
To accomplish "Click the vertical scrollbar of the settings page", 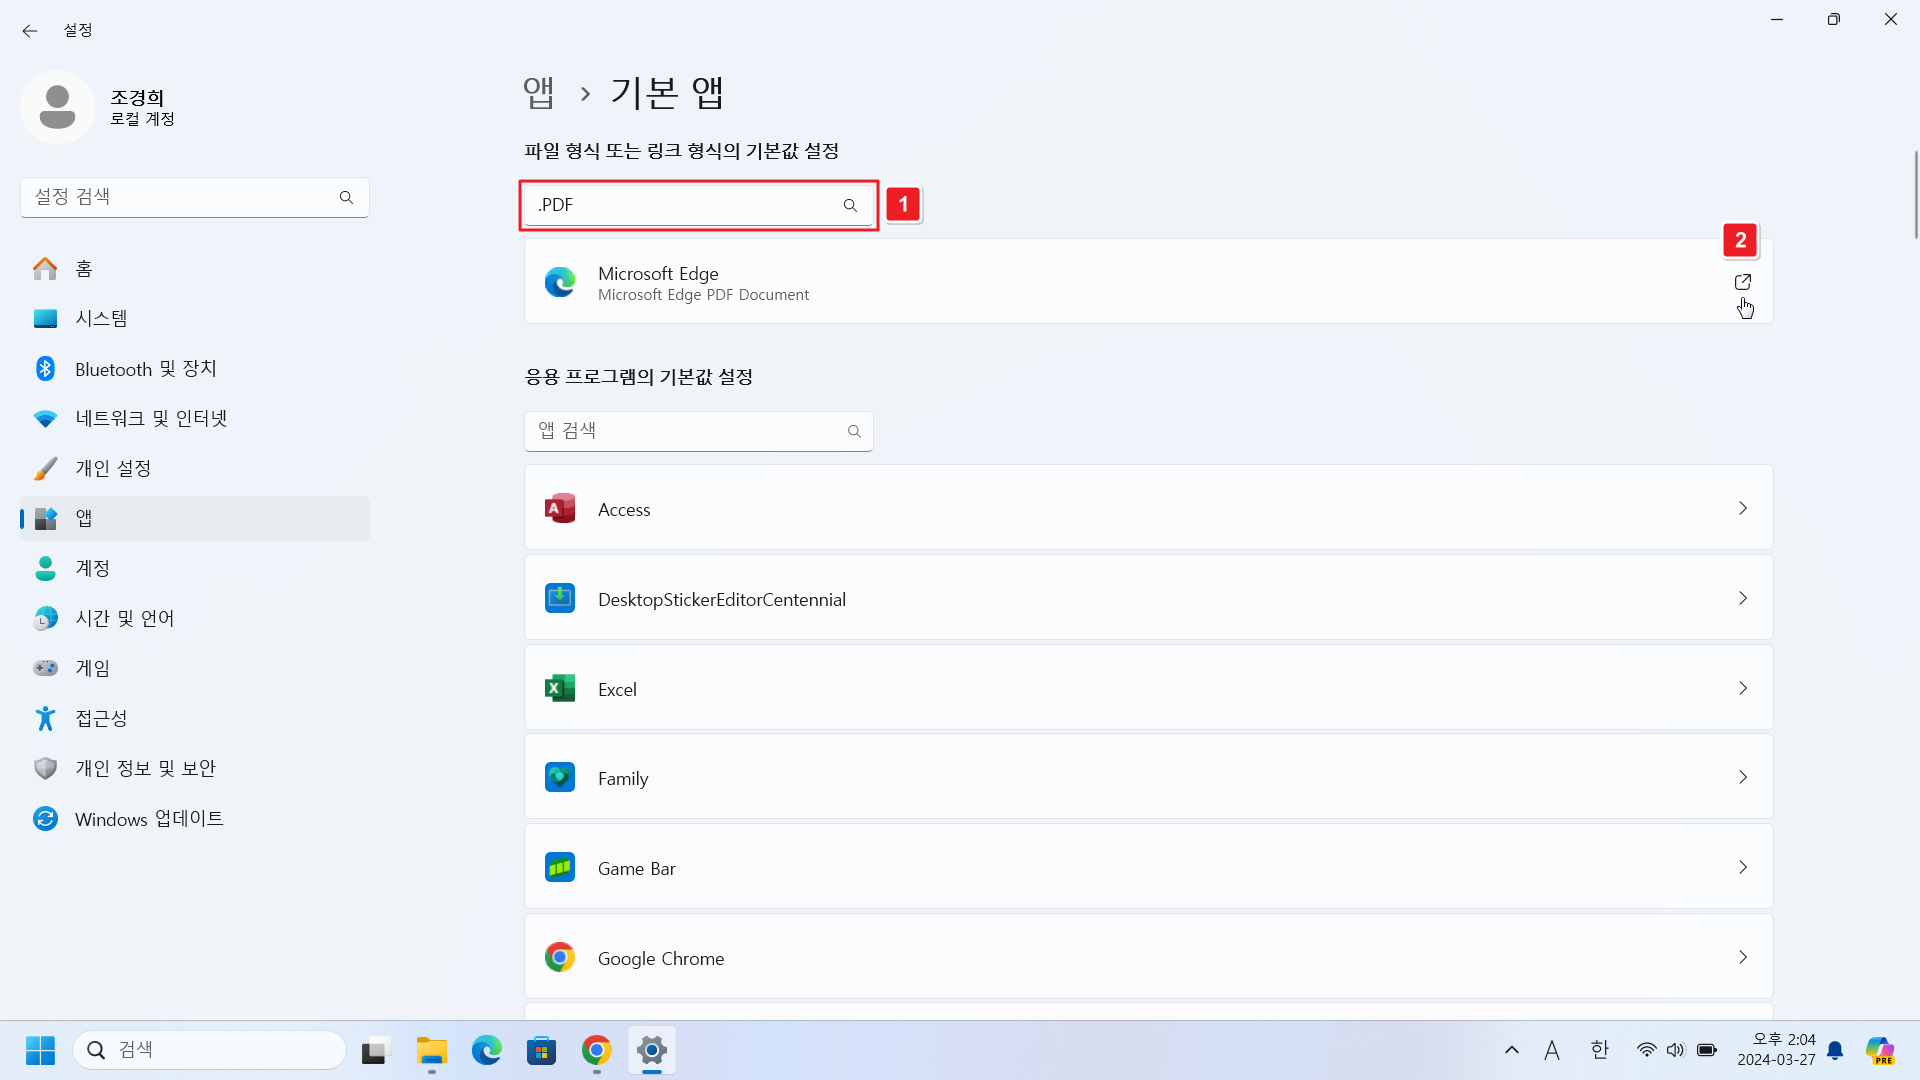I will tap(1916, 195).
